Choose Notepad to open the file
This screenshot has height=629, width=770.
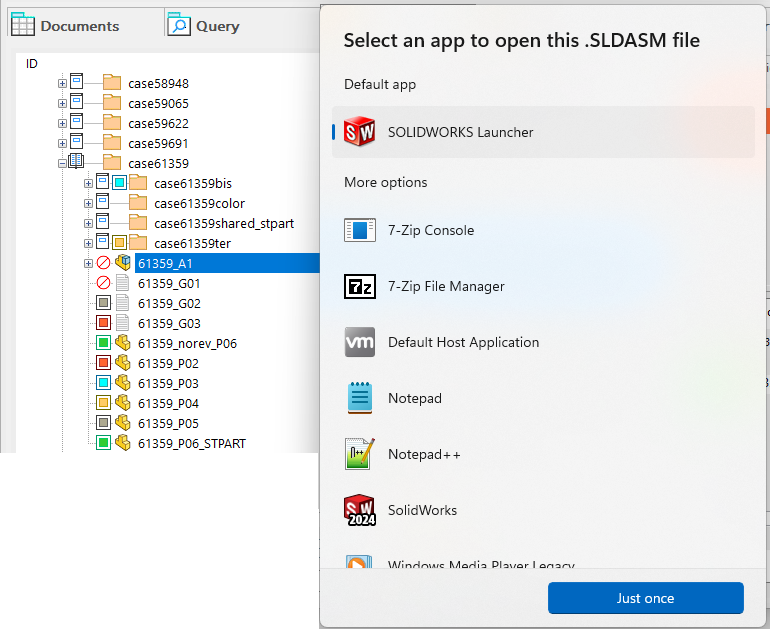click(543, 398)
